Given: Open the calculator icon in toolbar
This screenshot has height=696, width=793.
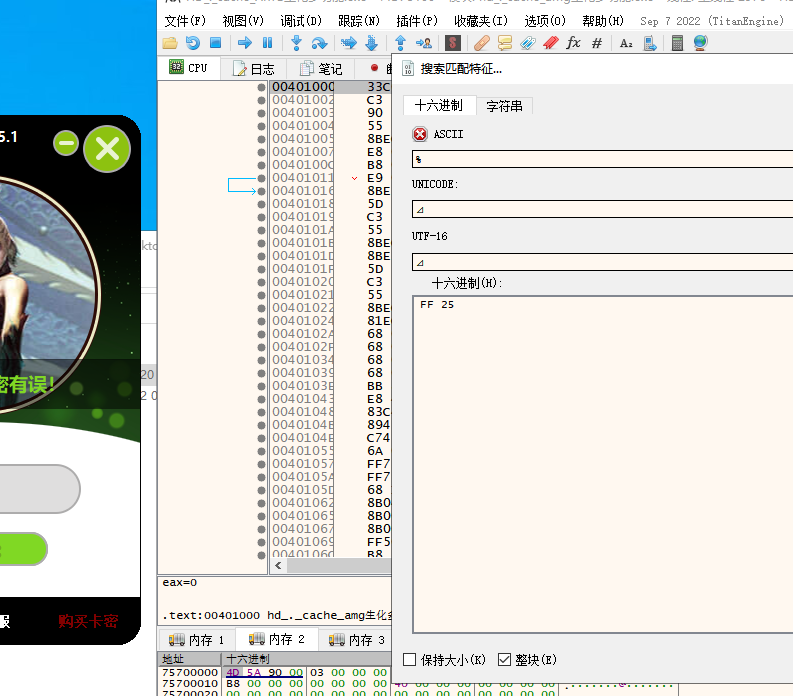Looking at the screenshot, I should (x=677, y=43).
